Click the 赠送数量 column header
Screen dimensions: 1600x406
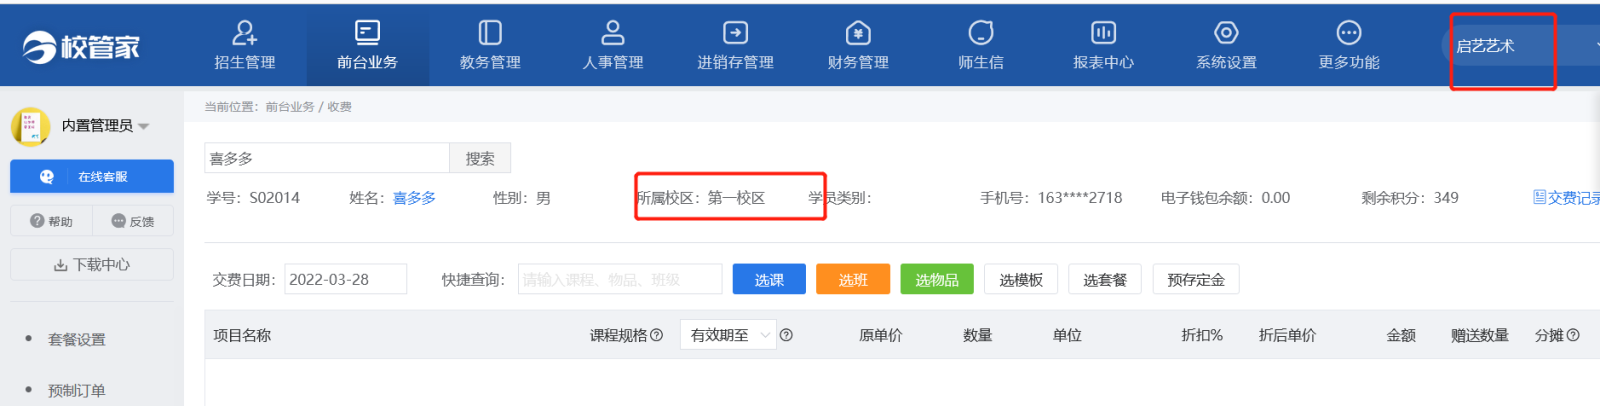click(x=1480, y=336)
